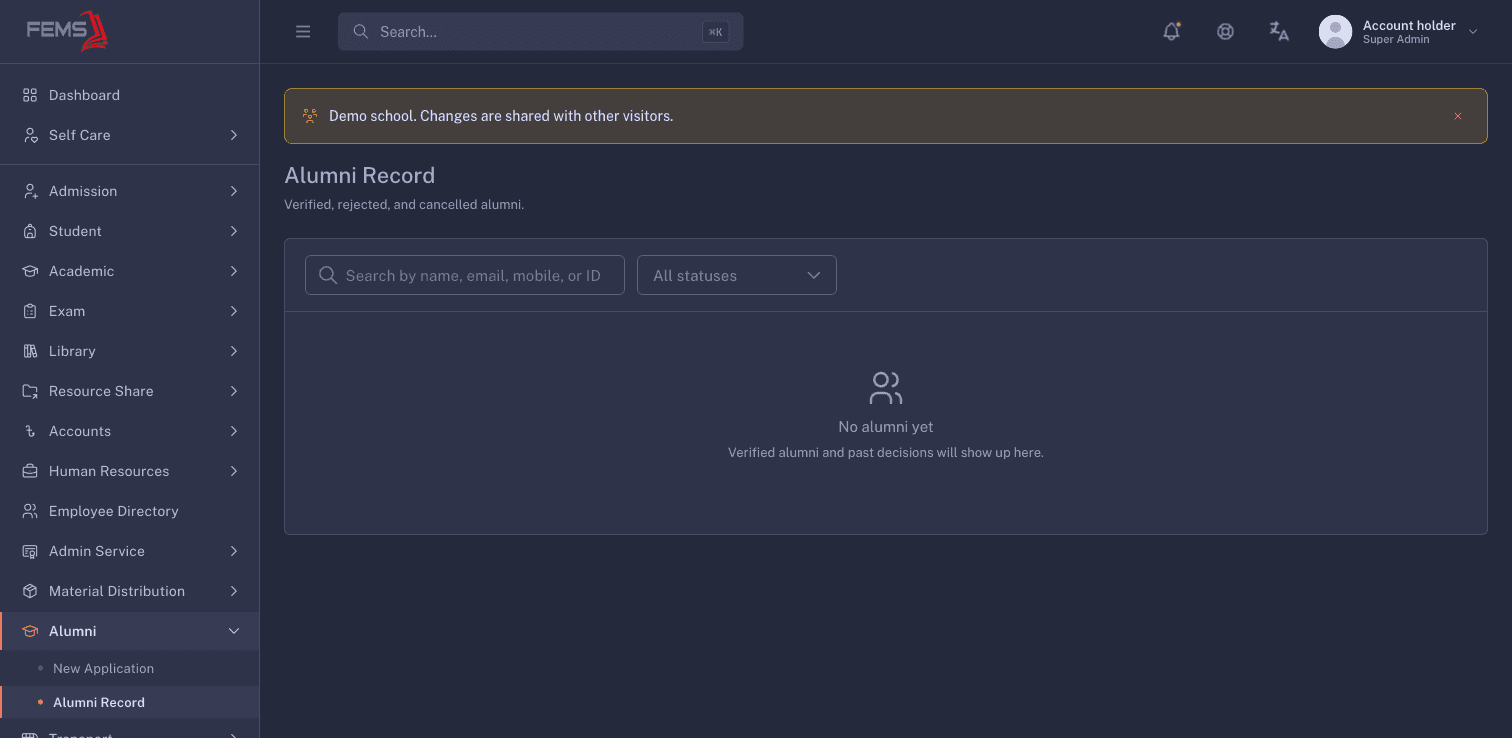The image size is (1512, 738).
Task: Click the demo school banner warning icon
Action: pos(310,116)
